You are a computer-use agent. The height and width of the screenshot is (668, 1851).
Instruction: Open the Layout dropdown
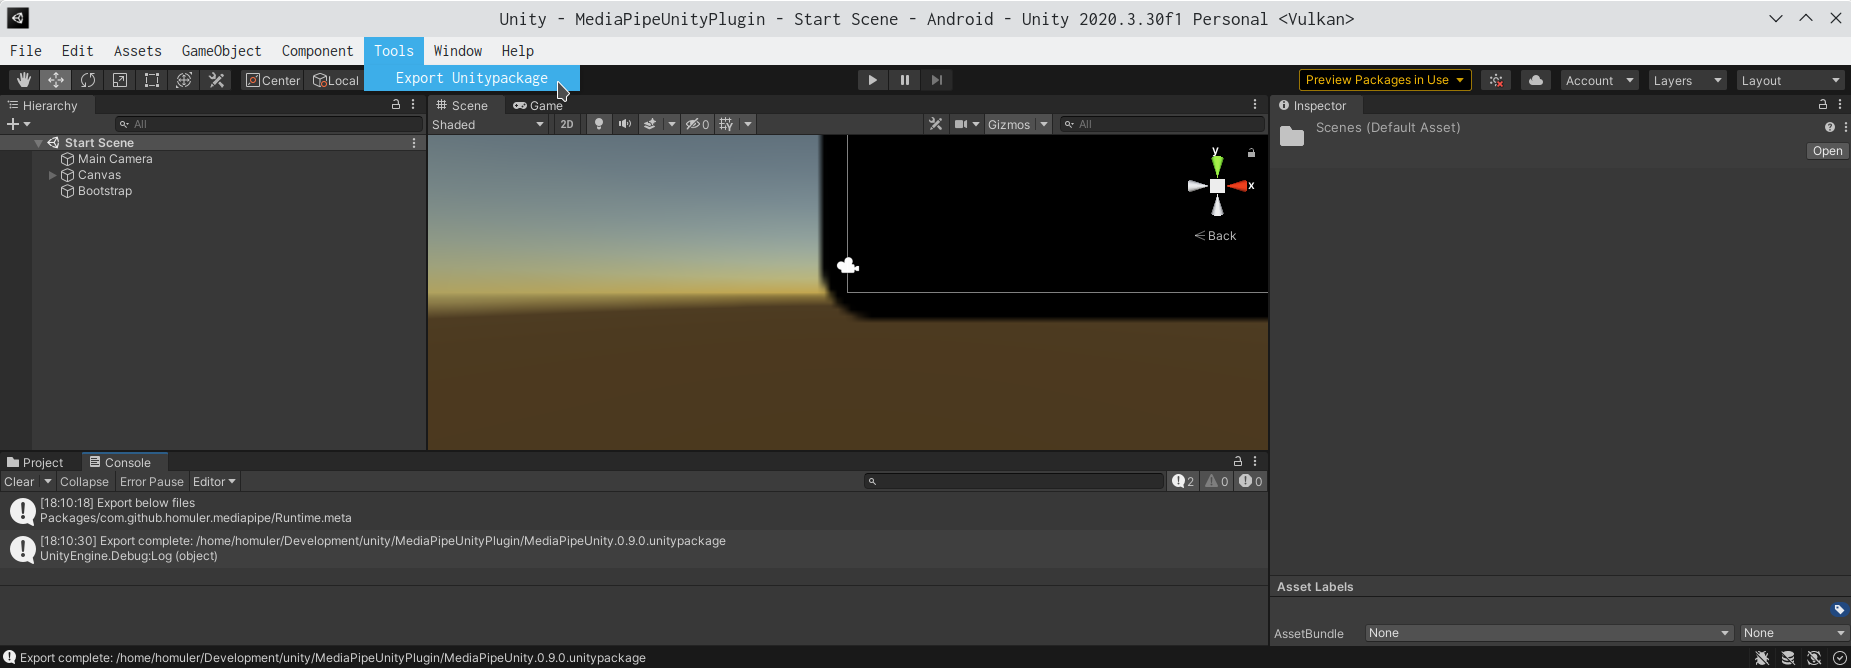pyautogui.click(x=1790, y=80)
